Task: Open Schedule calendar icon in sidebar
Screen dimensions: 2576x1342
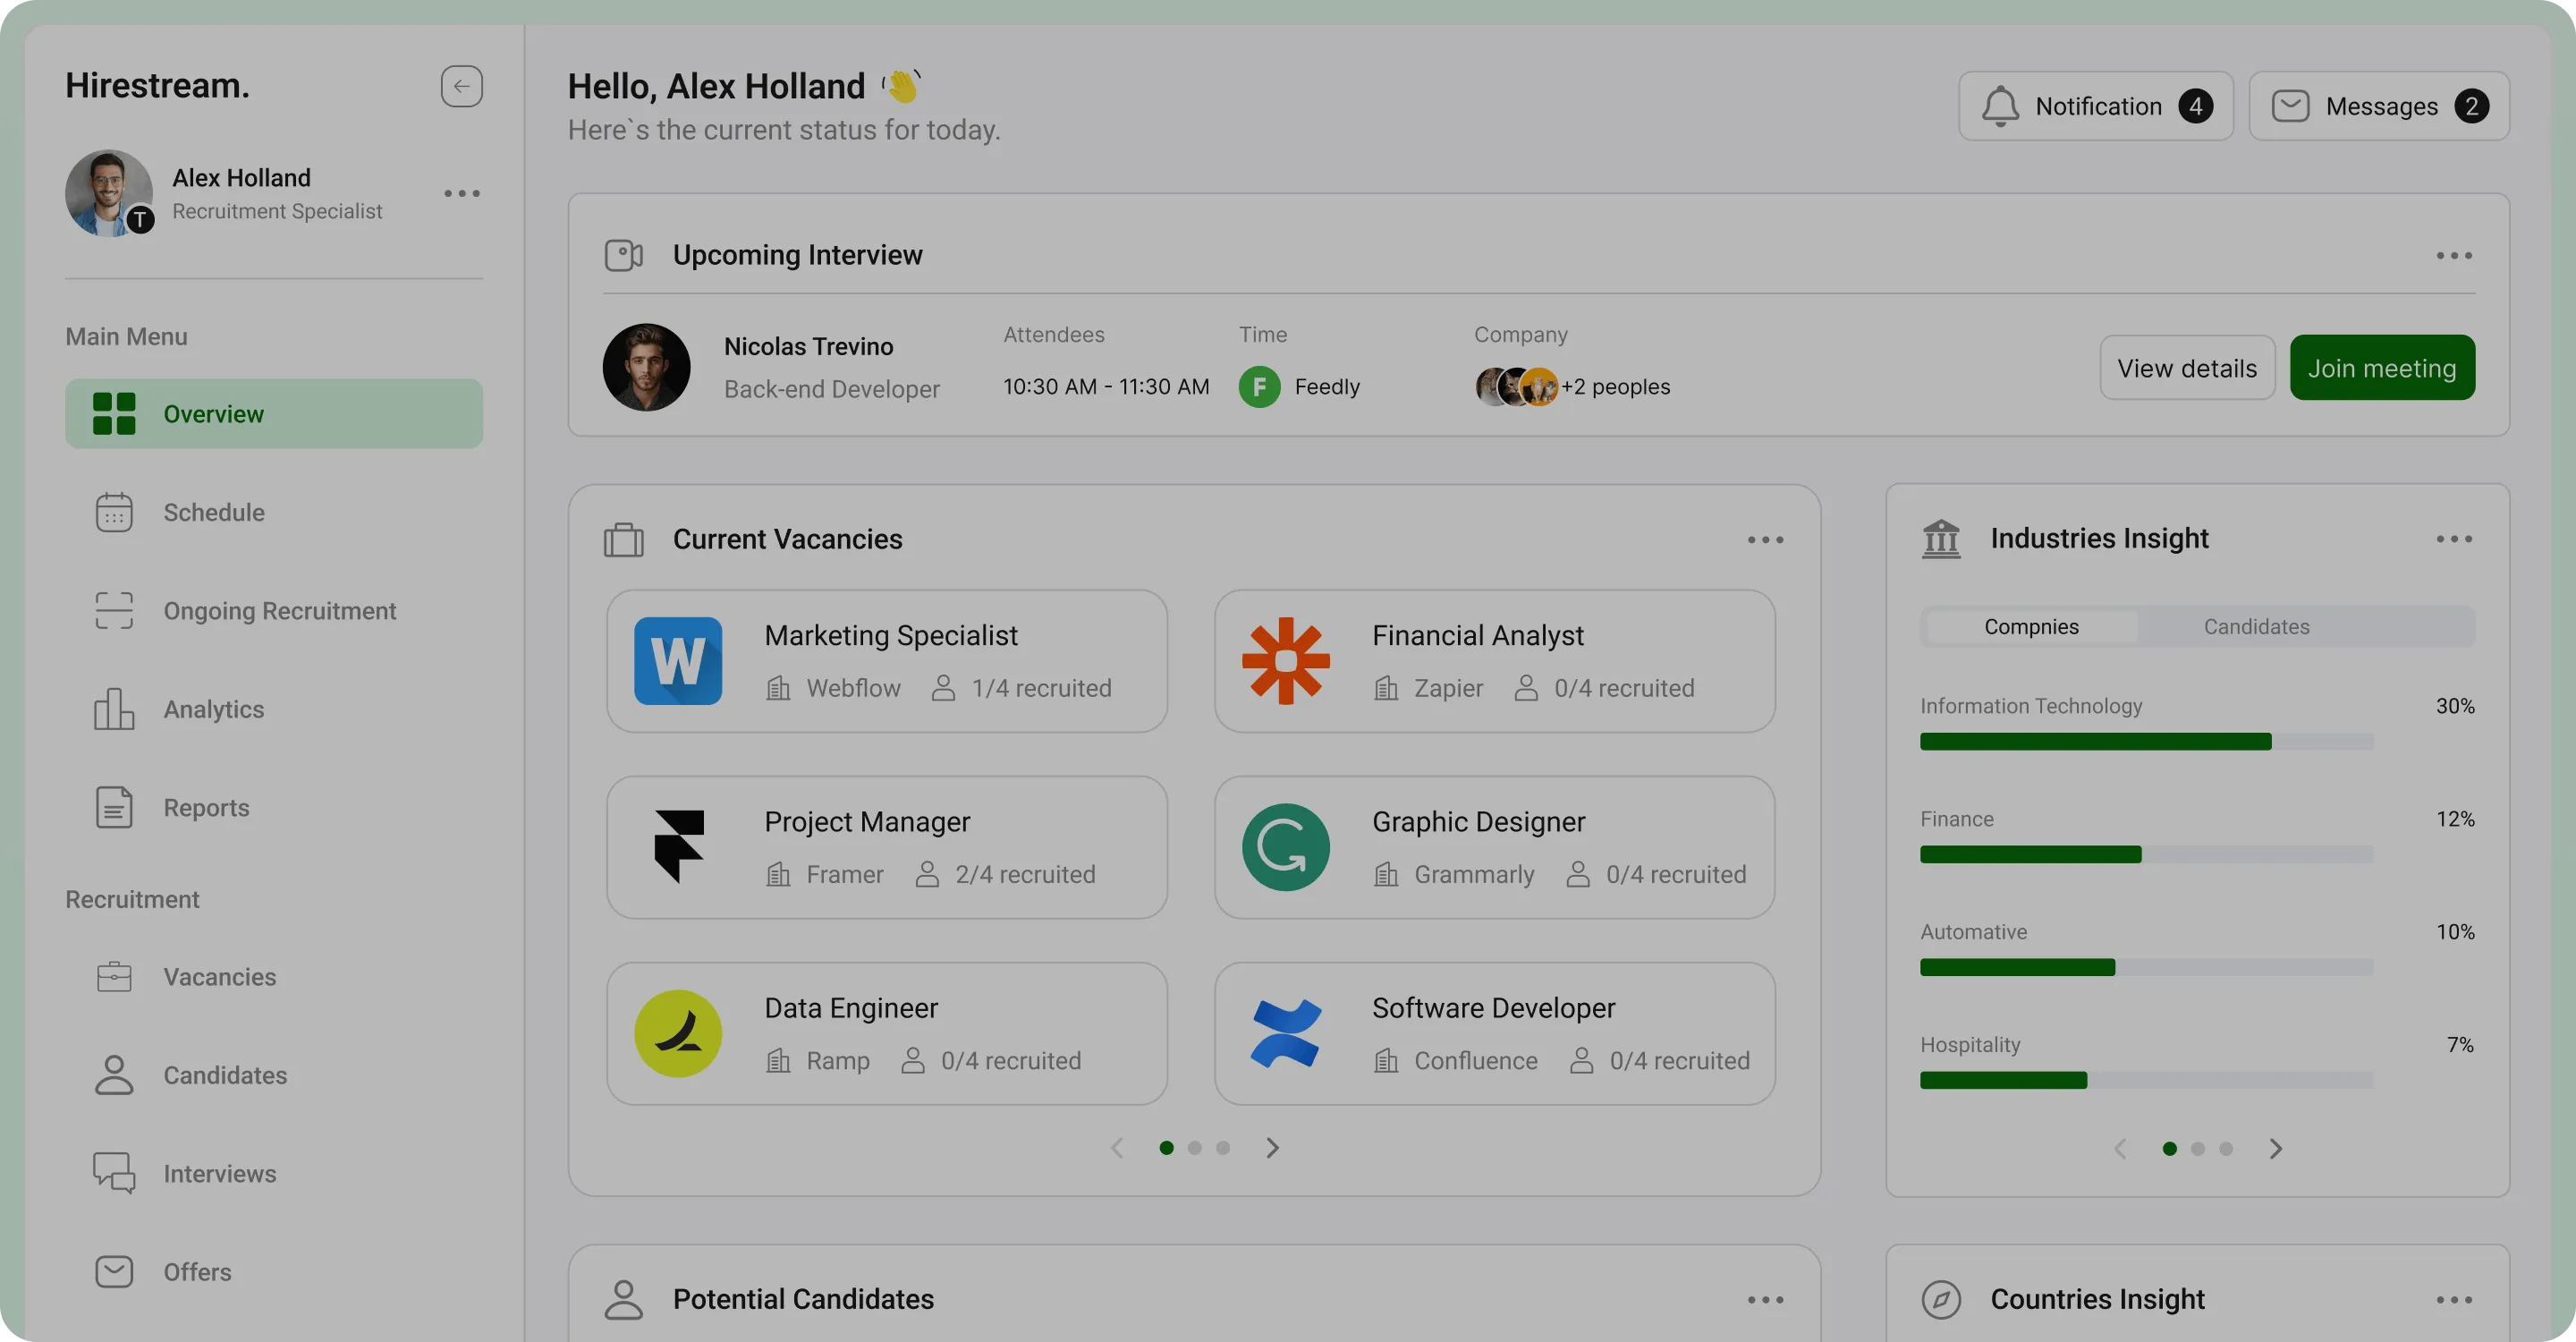Action: pos(114,513)
